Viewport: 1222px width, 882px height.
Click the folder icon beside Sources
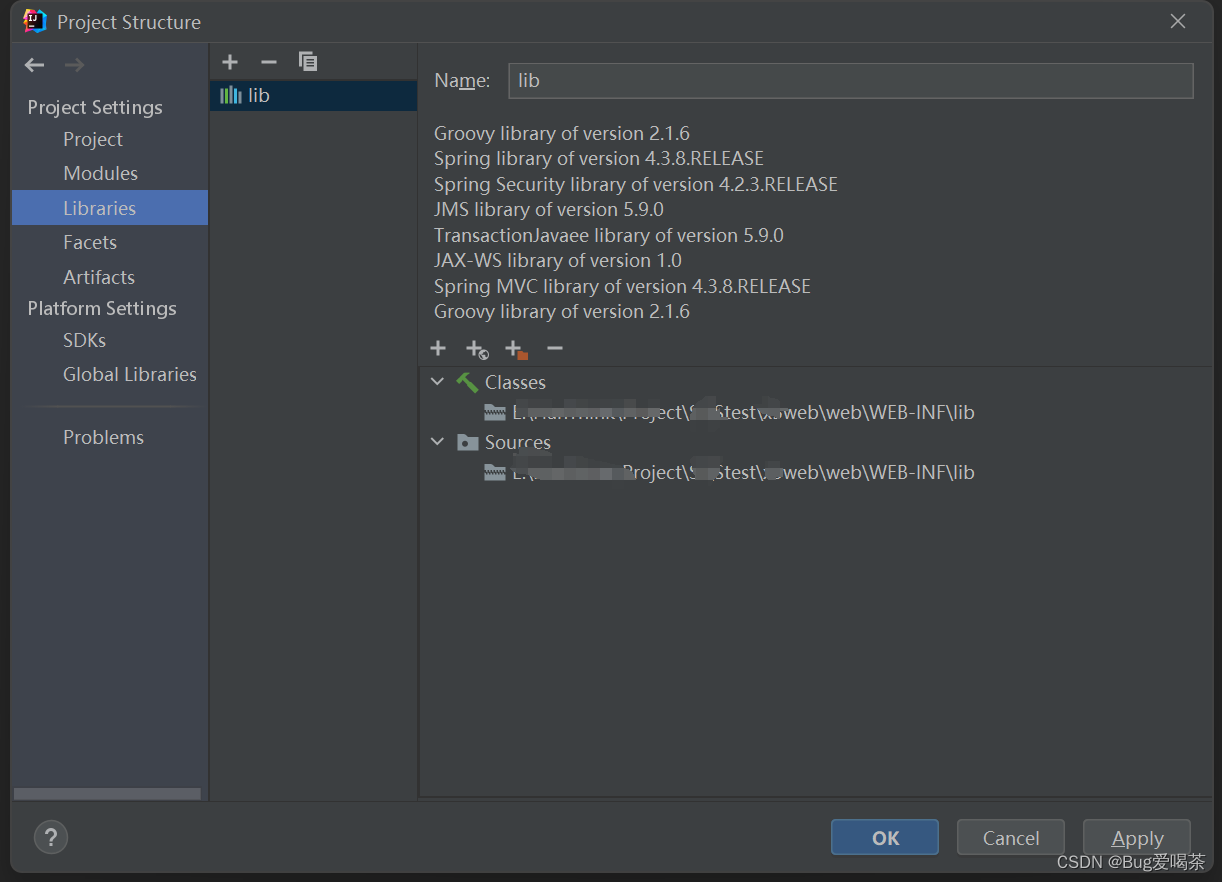(x=467, y=442)
